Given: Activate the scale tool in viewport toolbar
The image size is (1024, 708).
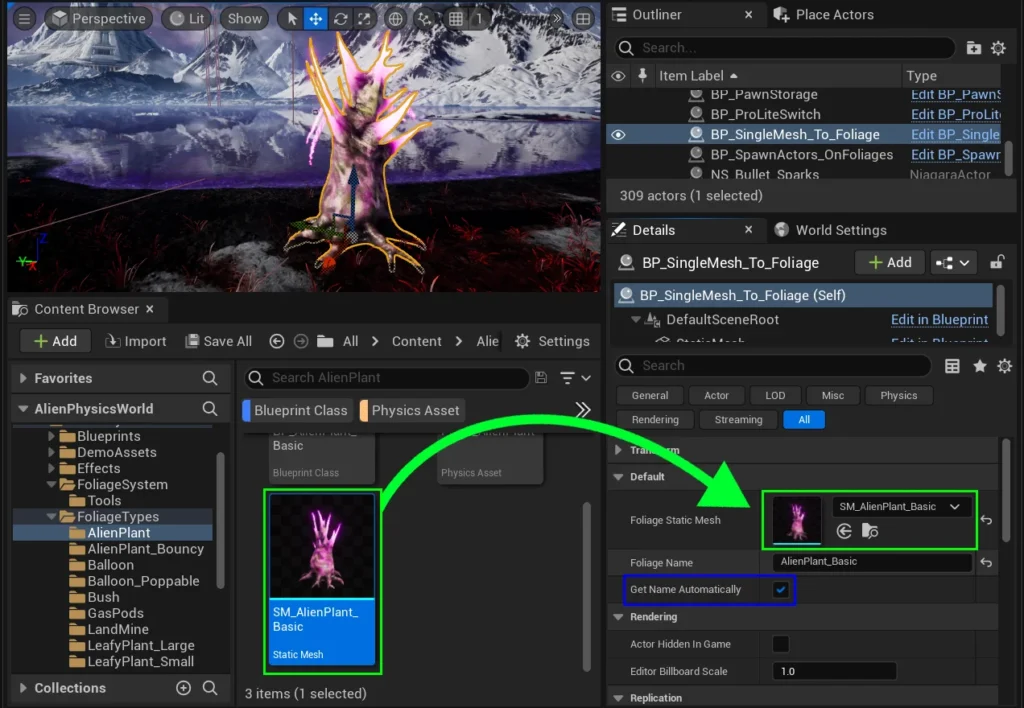Looking at the screenshot, I should click(366, 19).
